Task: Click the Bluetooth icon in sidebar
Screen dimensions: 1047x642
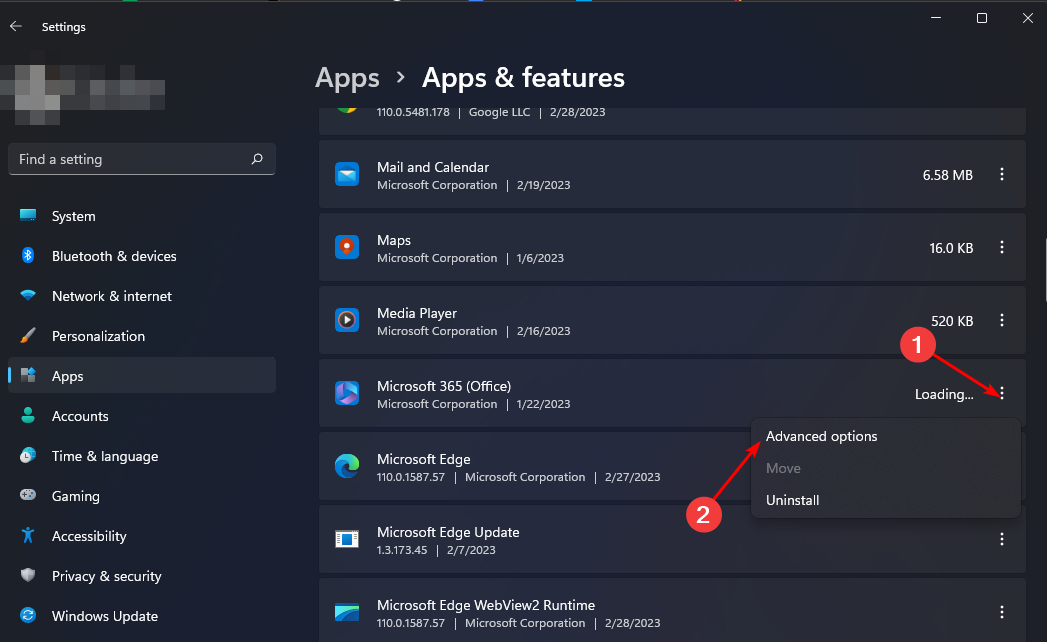Action: click(28, 255)
